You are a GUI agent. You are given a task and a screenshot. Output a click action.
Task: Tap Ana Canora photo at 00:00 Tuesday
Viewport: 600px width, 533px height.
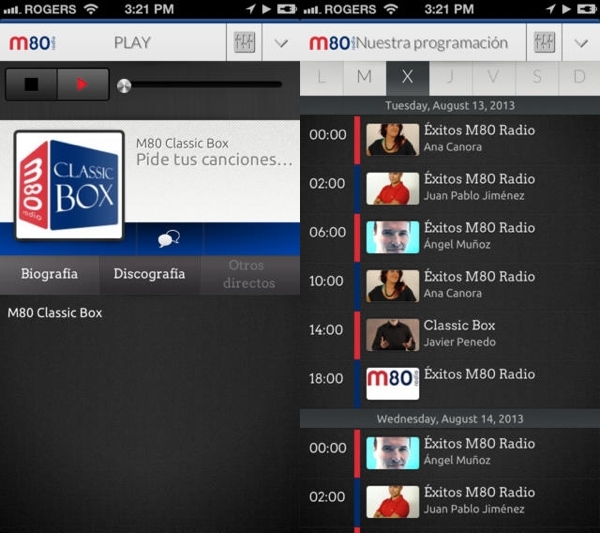point(392,139)
